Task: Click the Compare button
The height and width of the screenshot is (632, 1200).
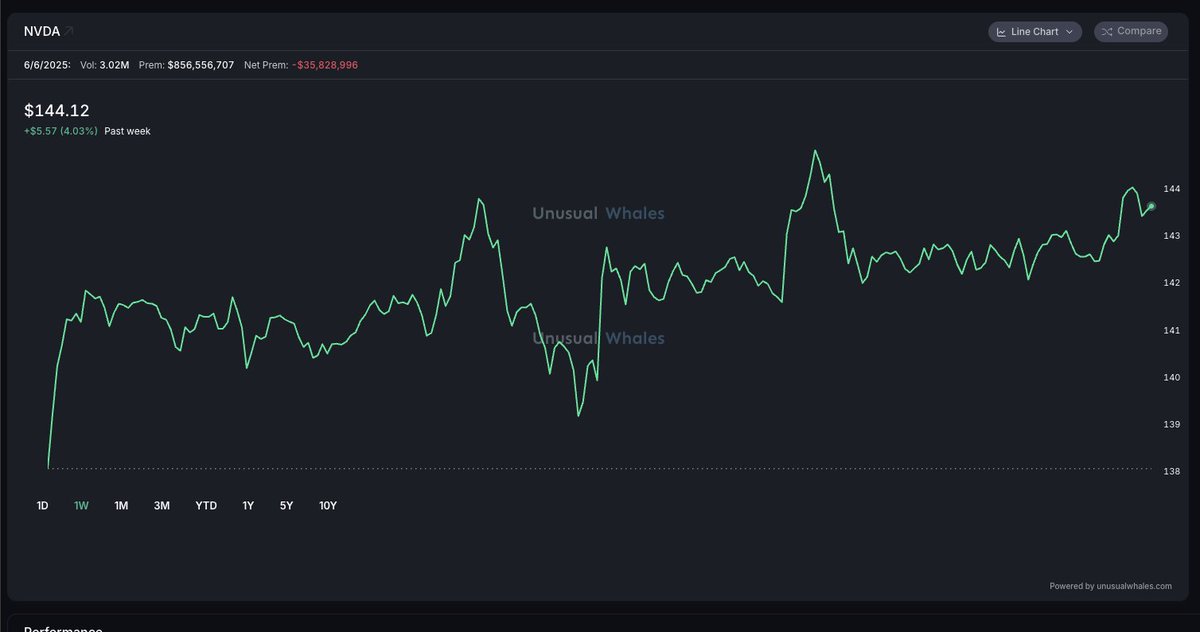Action: 1131,32
